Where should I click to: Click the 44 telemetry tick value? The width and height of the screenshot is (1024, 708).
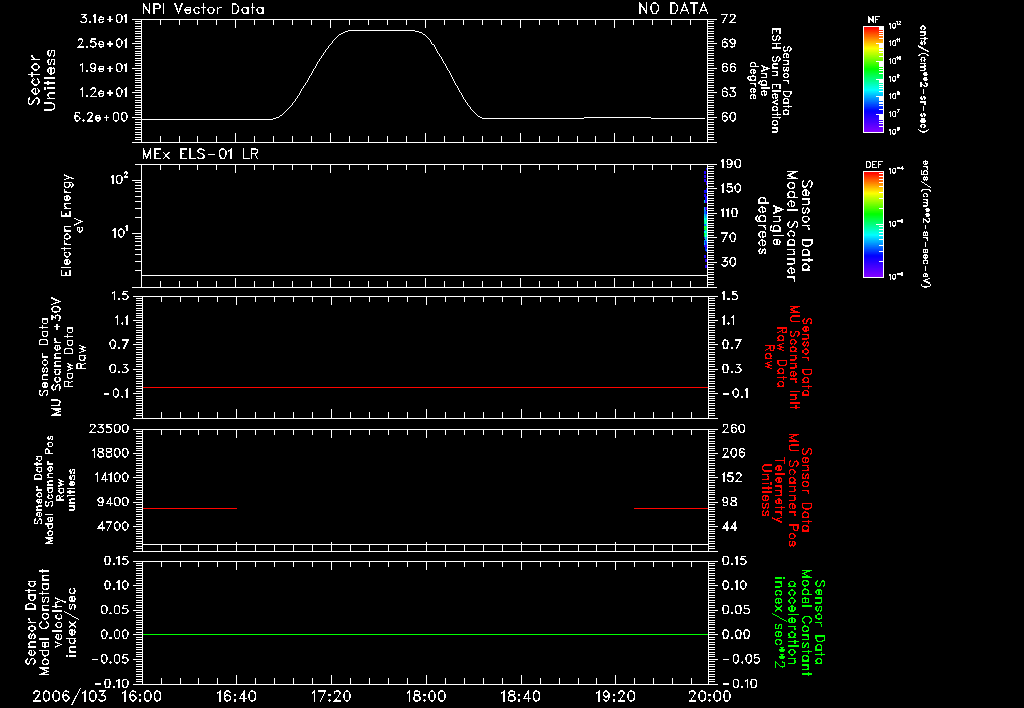point(729,526)
